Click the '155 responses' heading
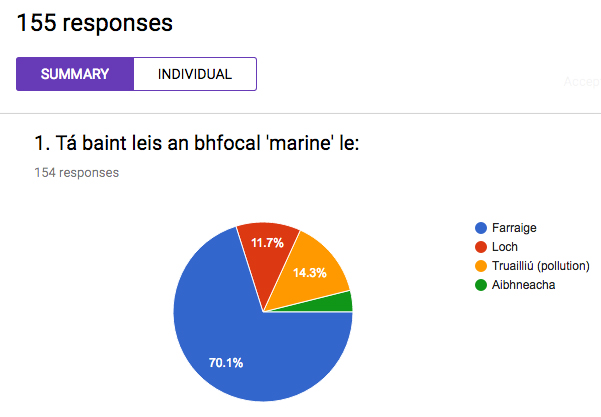The image size is (601, 417). (x=95, y=23)
